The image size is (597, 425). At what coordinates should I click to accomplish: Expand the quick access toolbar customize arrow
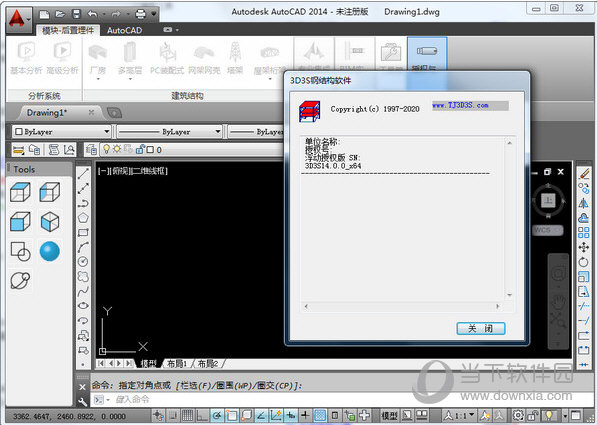pyautogui.click(x=154, y=14)
